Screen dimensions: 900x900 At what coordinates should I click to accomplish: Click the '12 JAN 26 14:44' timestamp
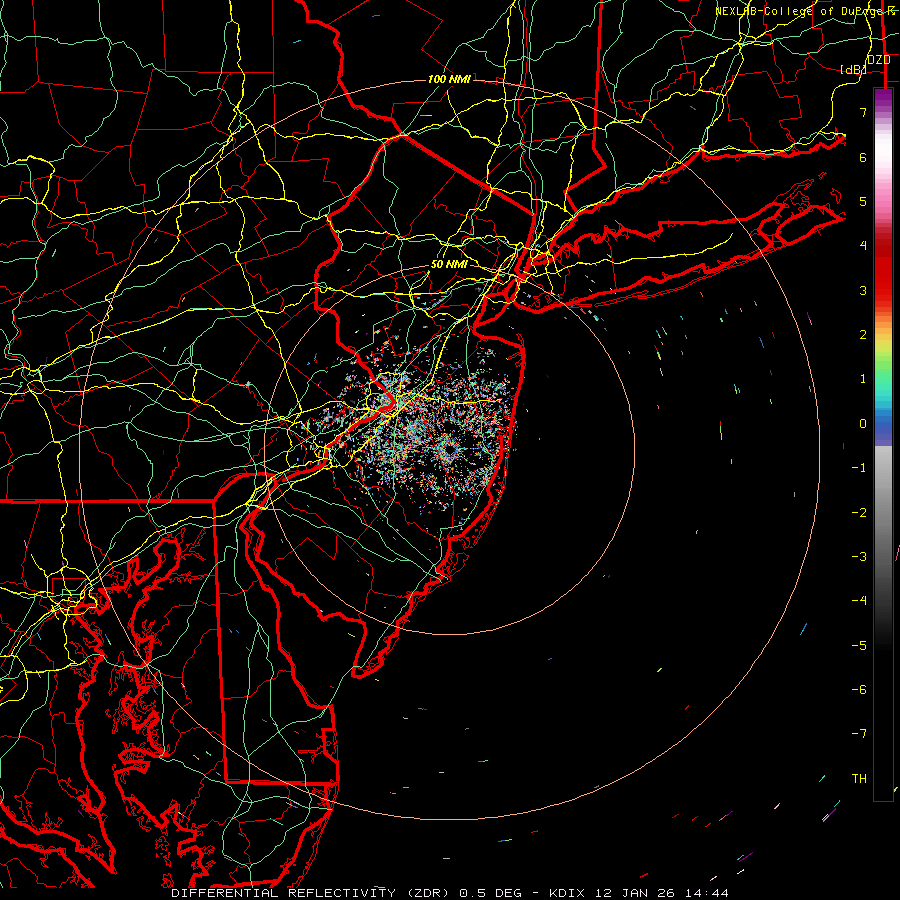(x=661, y=893)
